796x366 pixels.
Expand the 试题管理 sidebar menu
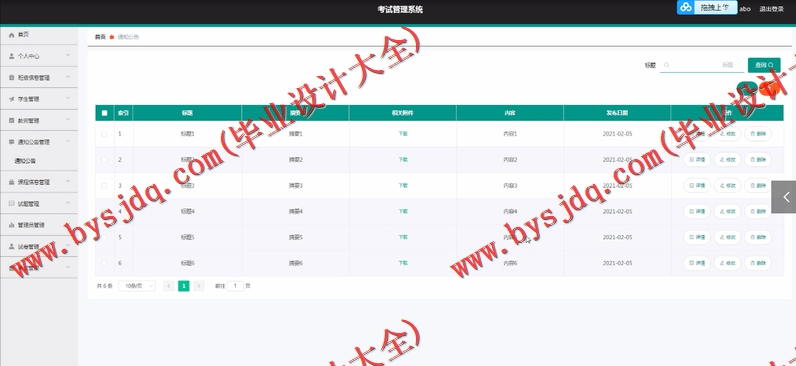click(39, 204)
